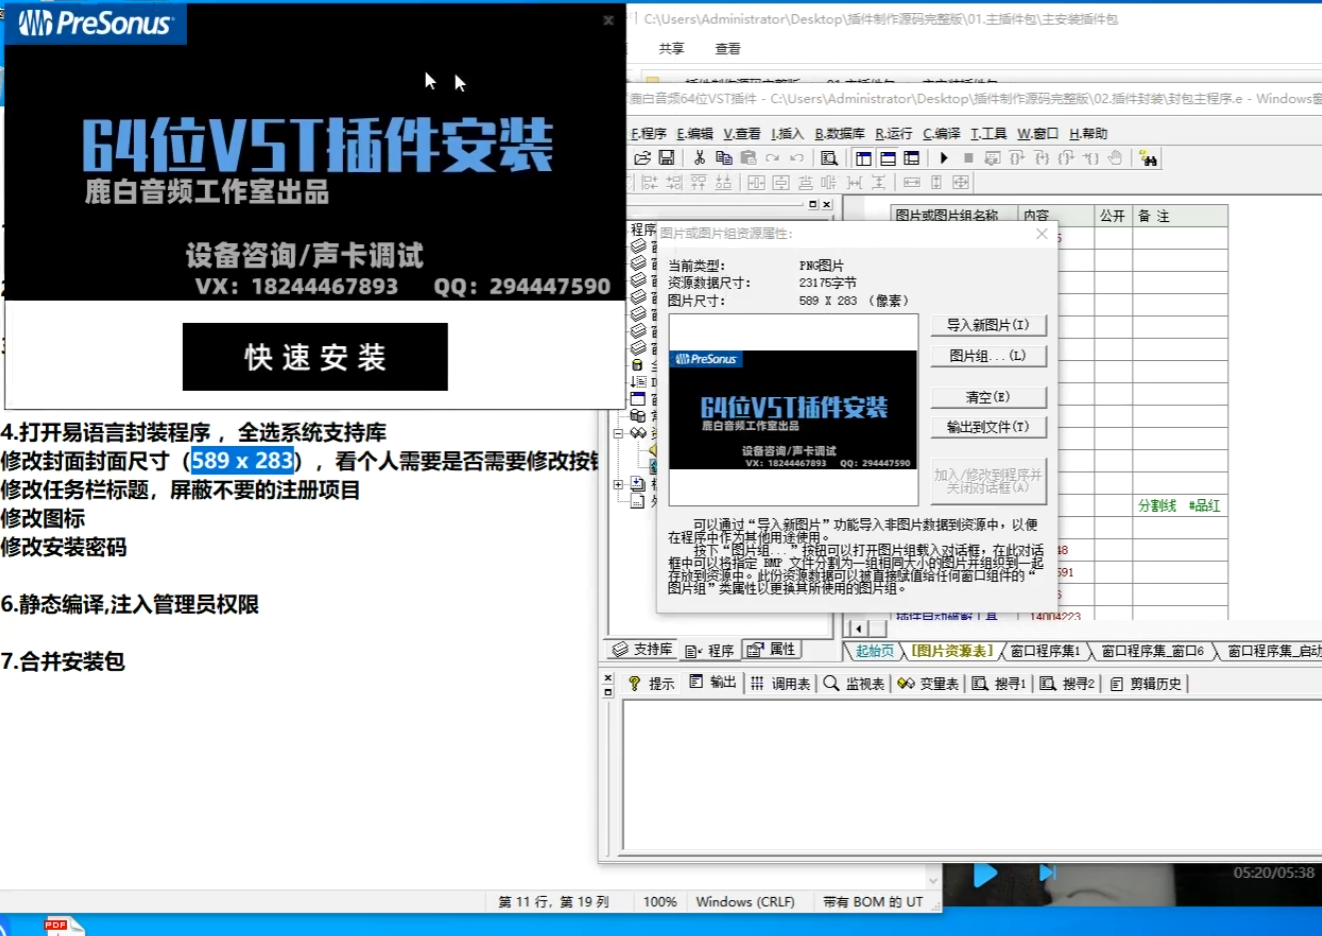Open the F.程序 menu

[648, 134]
